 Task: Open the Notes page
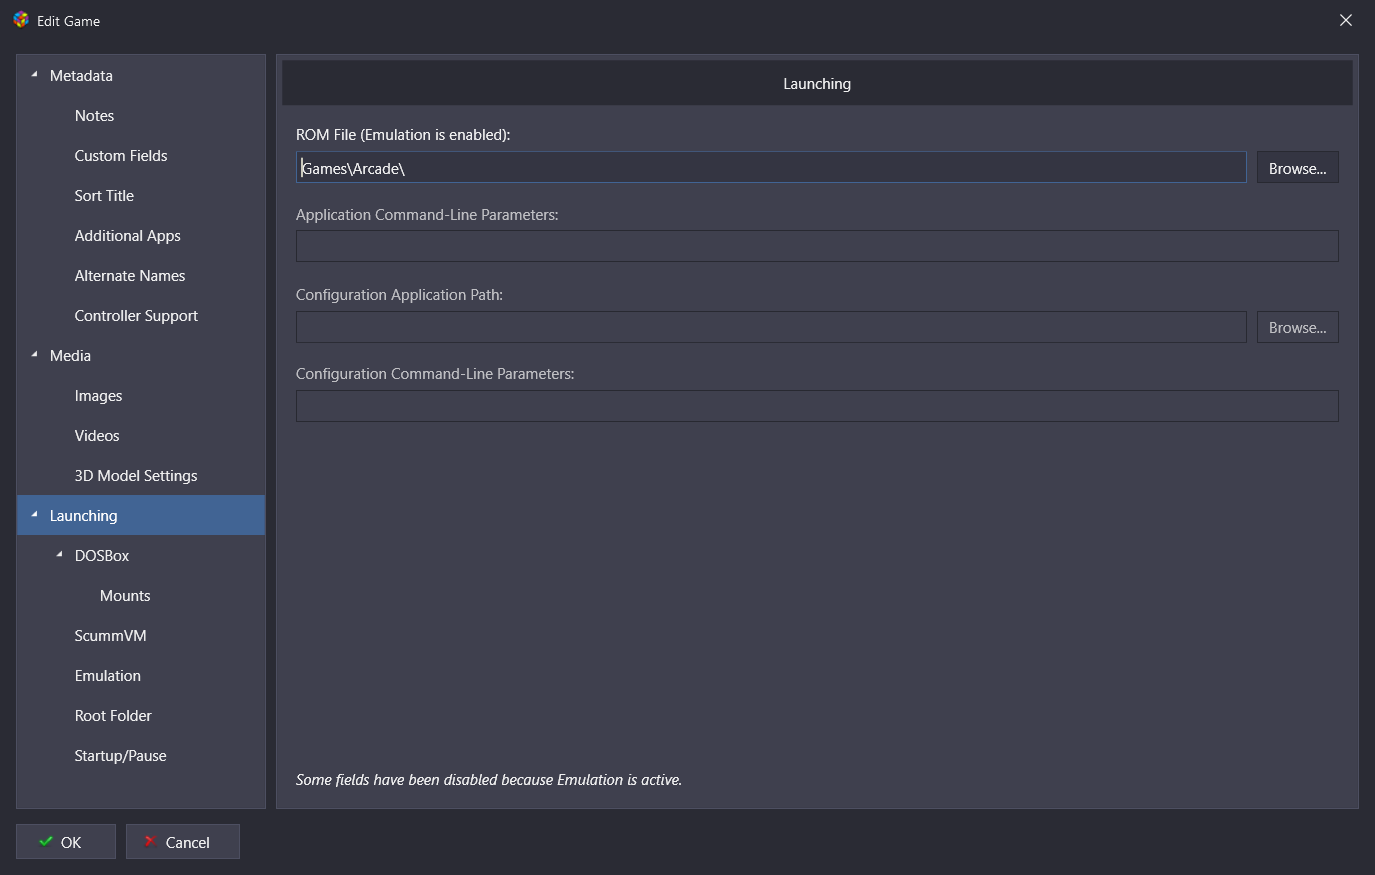(x=94, y=116)
